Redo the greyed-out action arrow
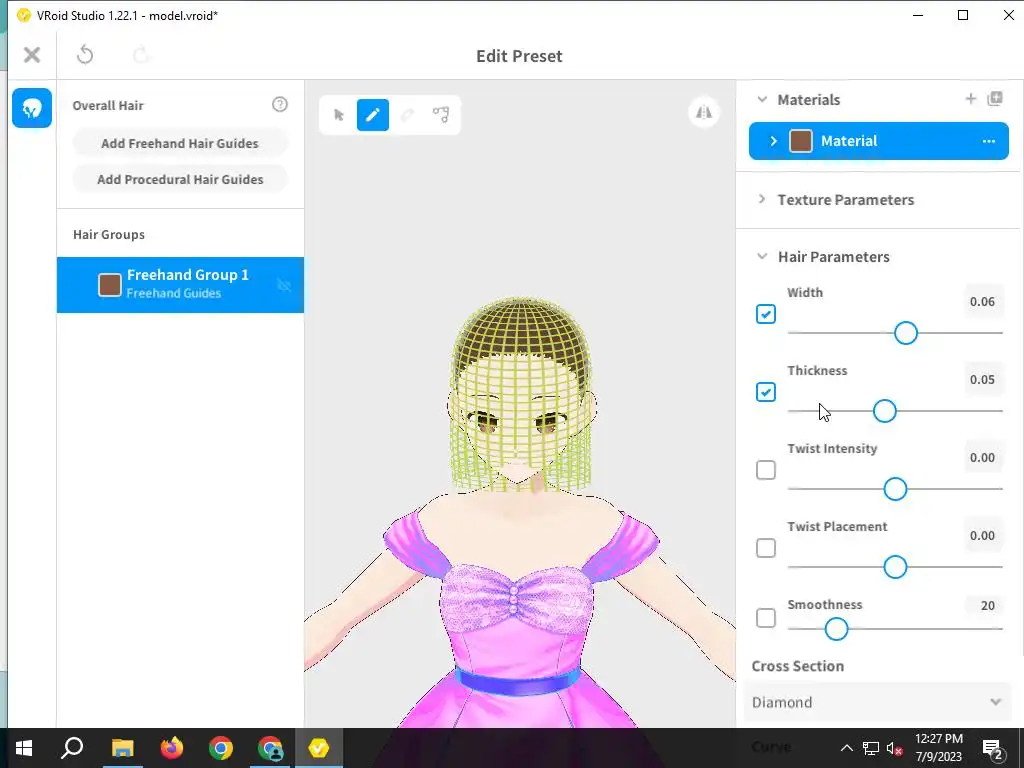This screenshot has height=768, width=1024. (140, 55)
